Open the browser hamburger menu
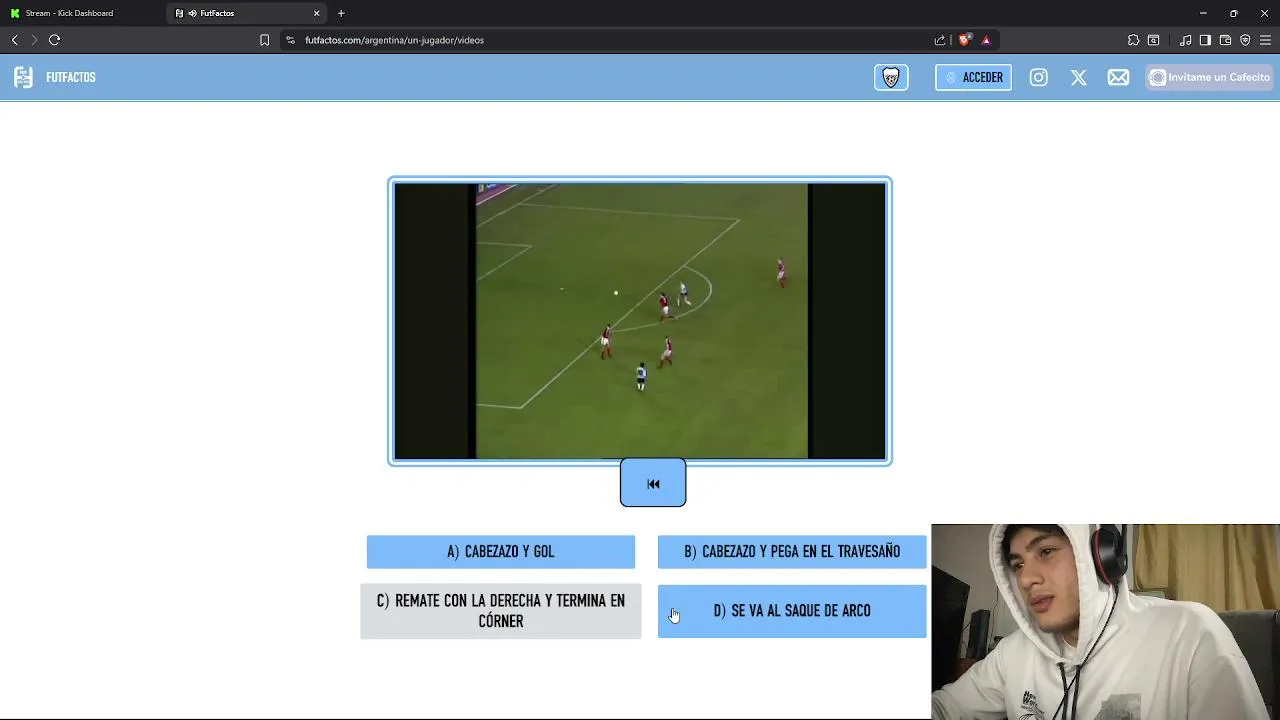This screenshot has height=720, width=1280. point(1265,40)
